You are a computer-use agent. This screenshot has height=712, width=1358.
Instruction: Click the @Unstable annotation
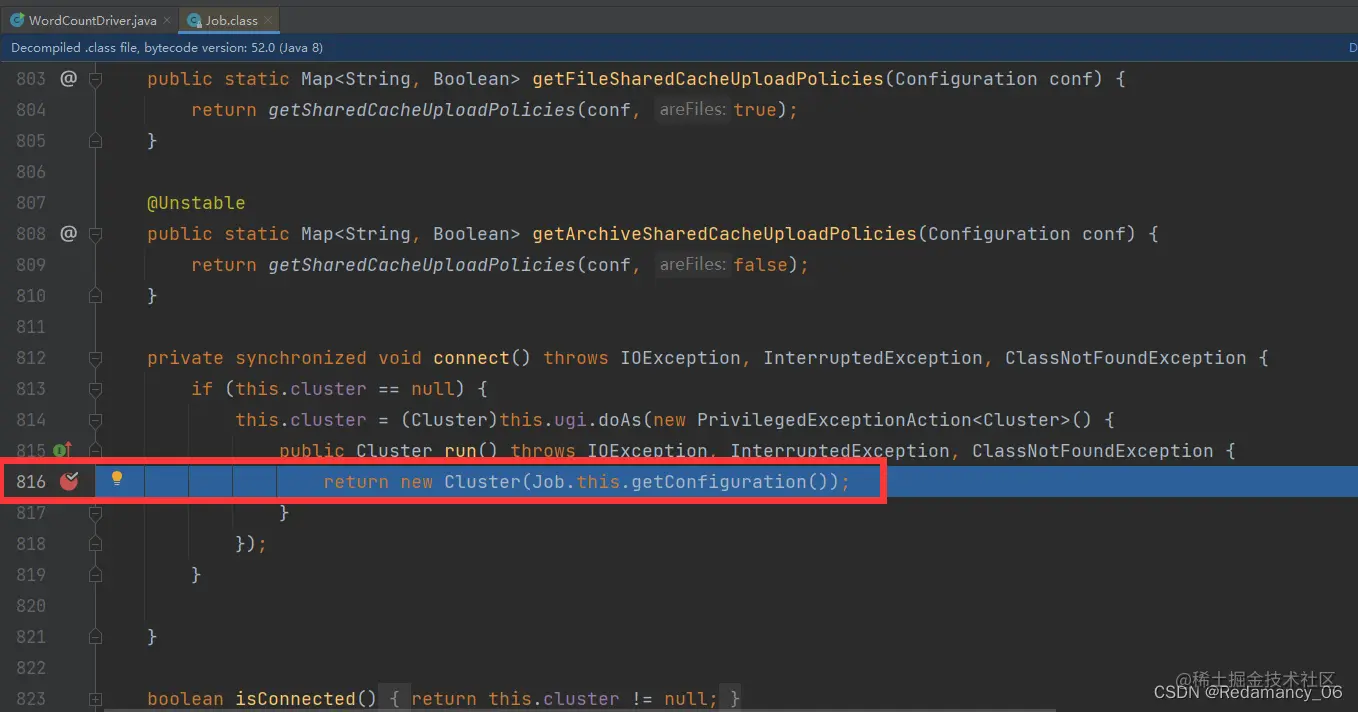pyautogui.click(x=196, y=203)
